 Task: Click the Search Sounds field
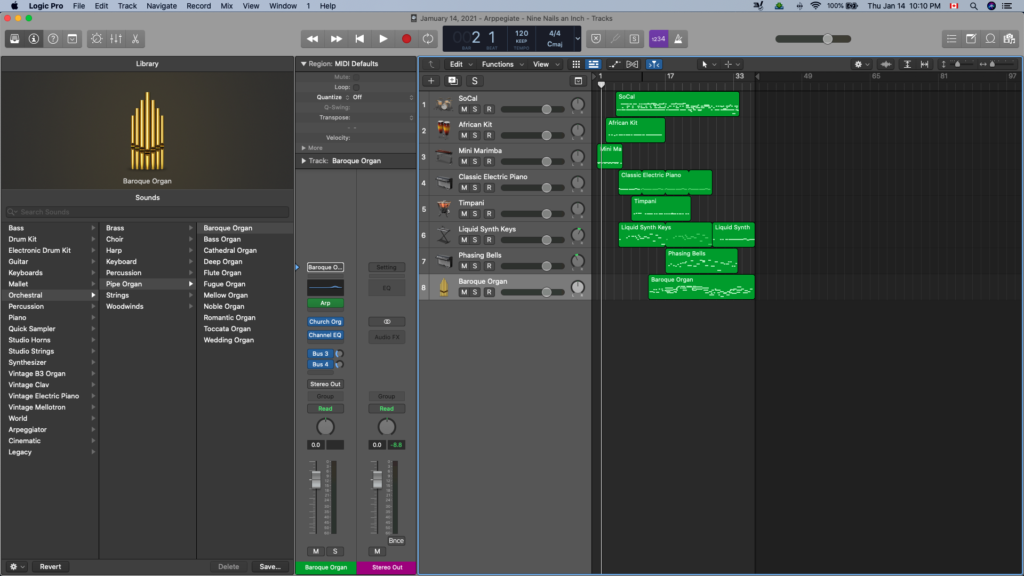[148, 212]
